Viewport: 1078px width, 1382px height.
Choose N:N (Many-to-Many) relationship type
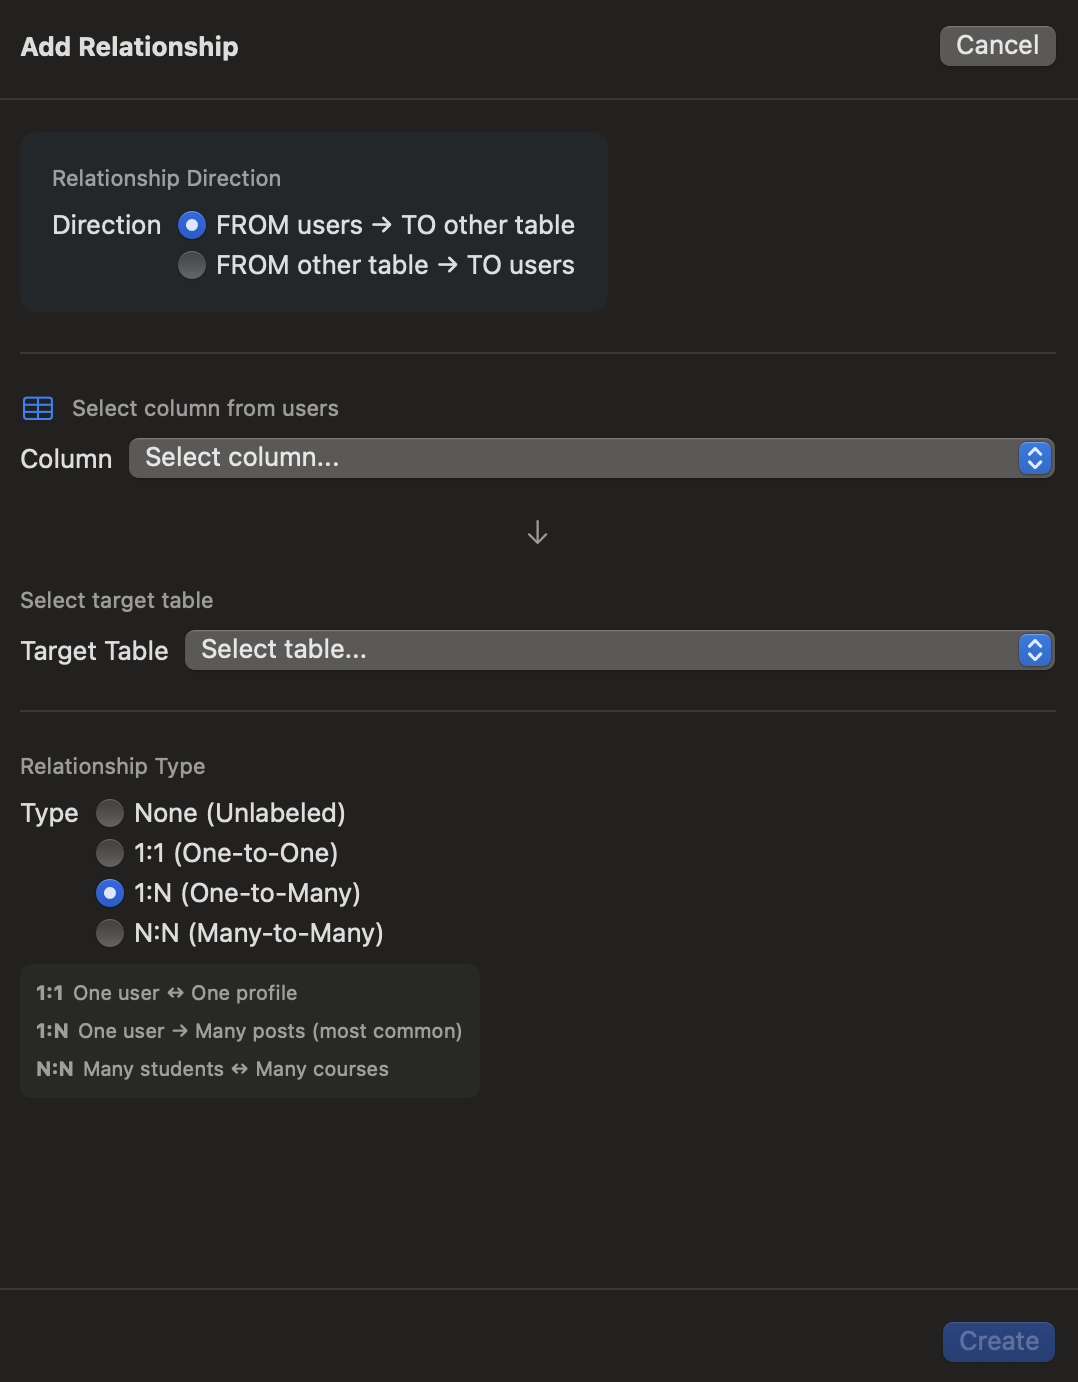pos(110,933)
